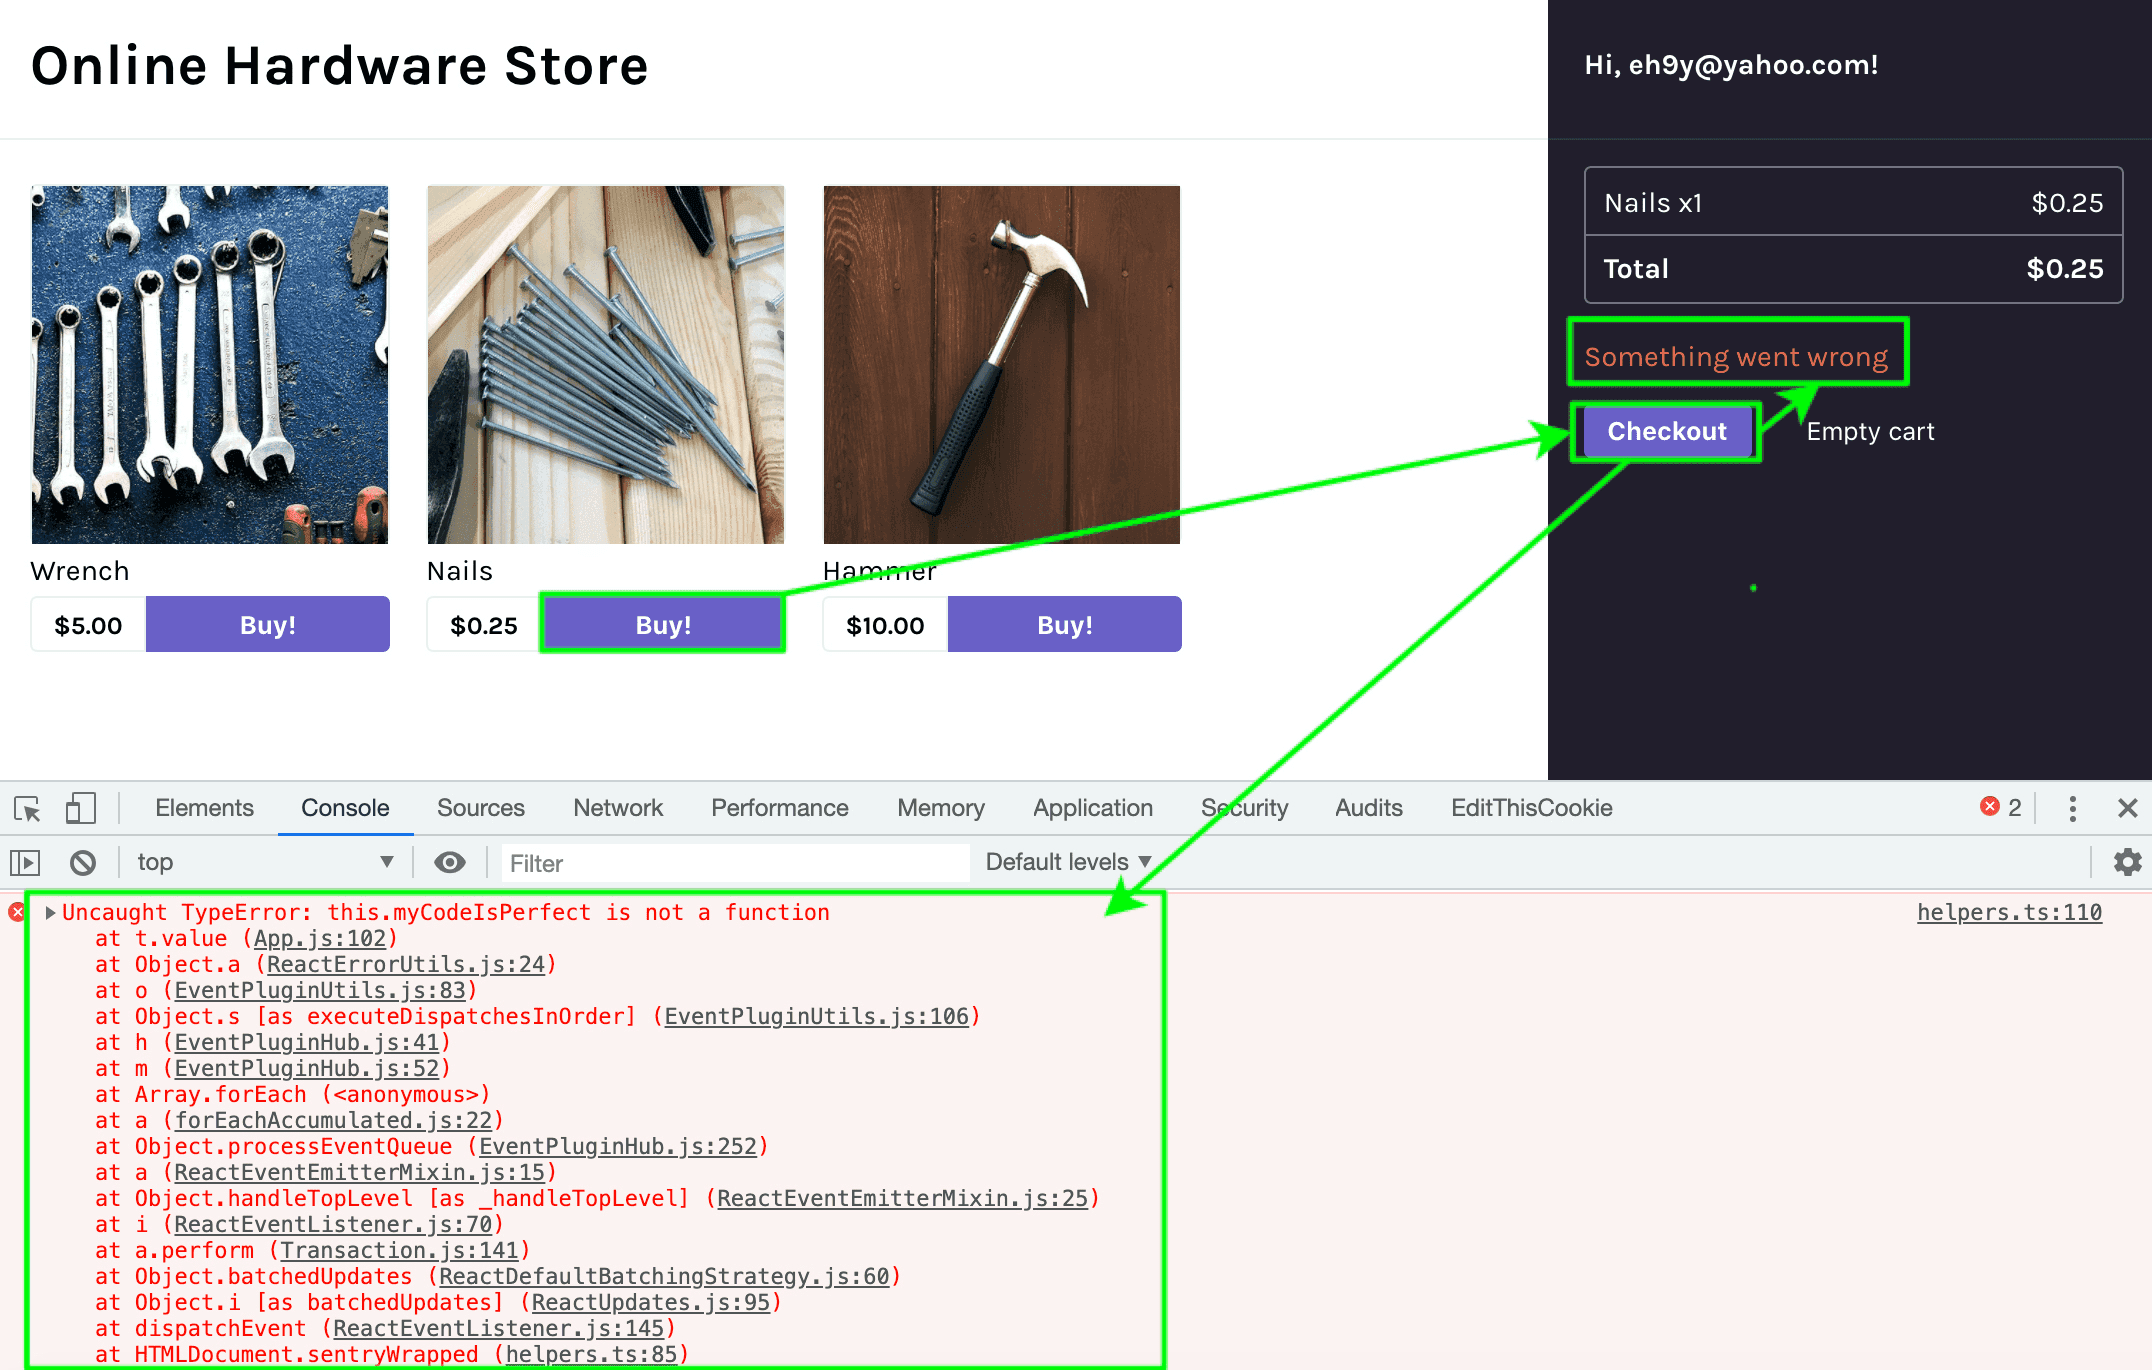Image resolution: width=2152 pixels, height=1370 pixels.
Task: Open the DevTools three-dot menu
Action: [2073, 808]
